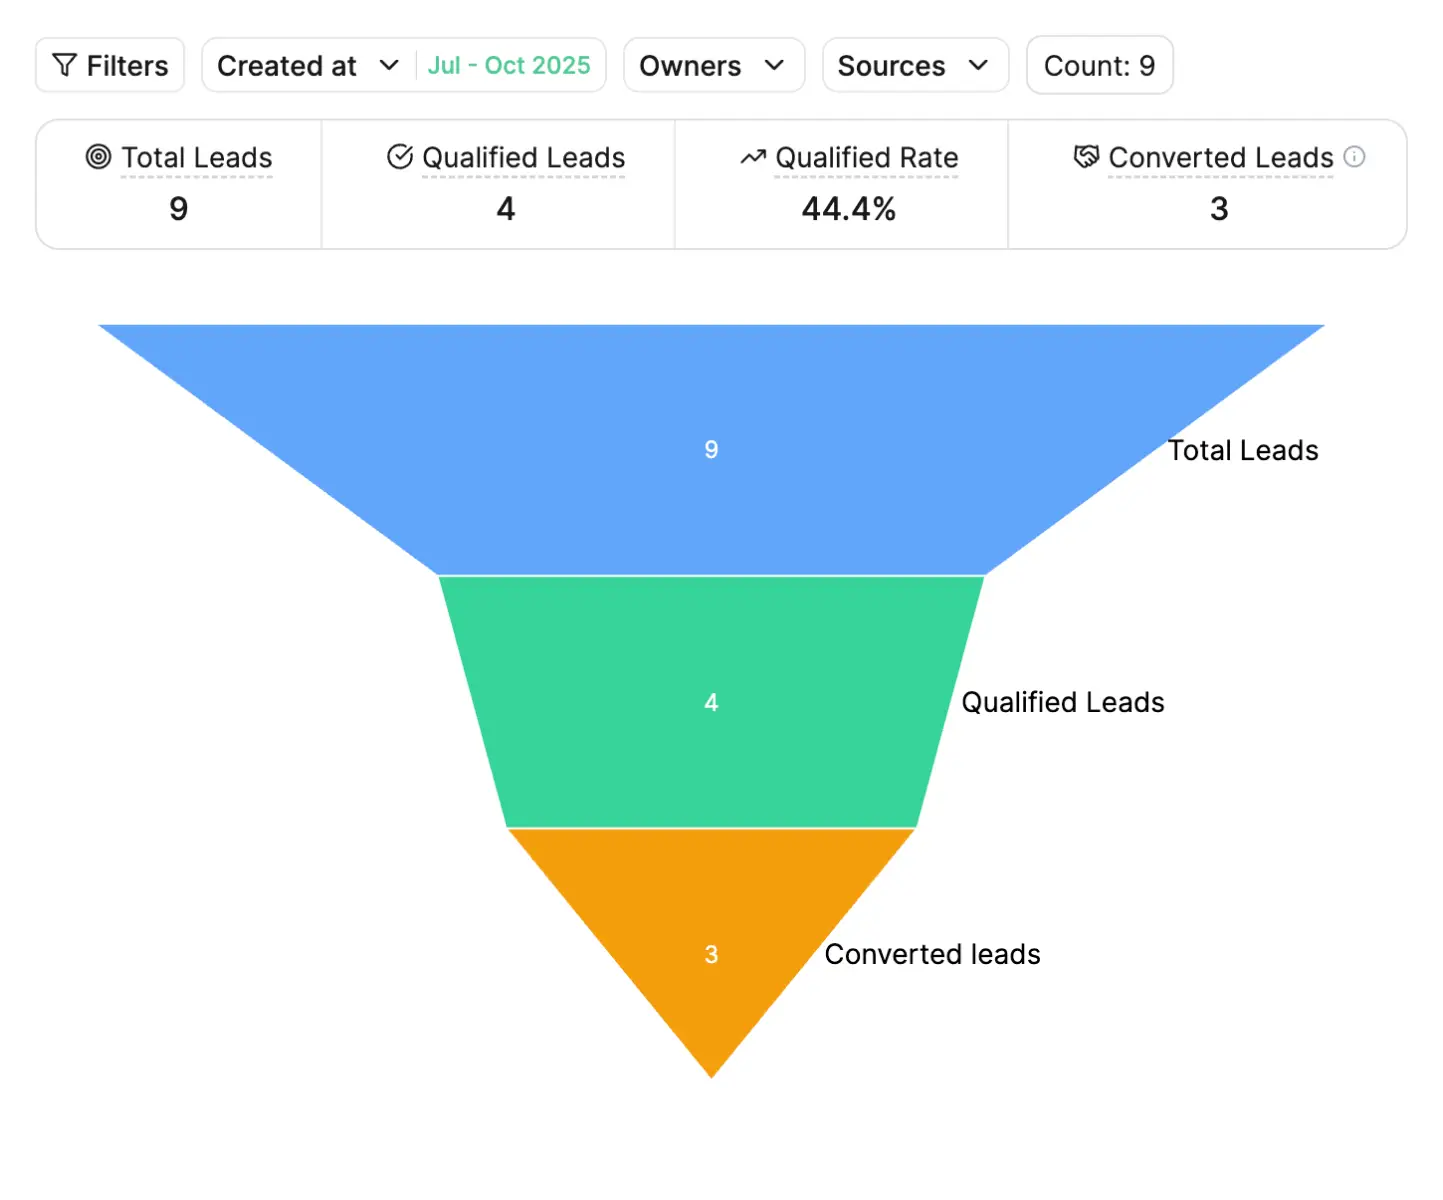Screen dimensions: 1443x1200
Task: Select the Jul - Oct 2025 date range
Action: pyautogui.click(x=509, y=66)
